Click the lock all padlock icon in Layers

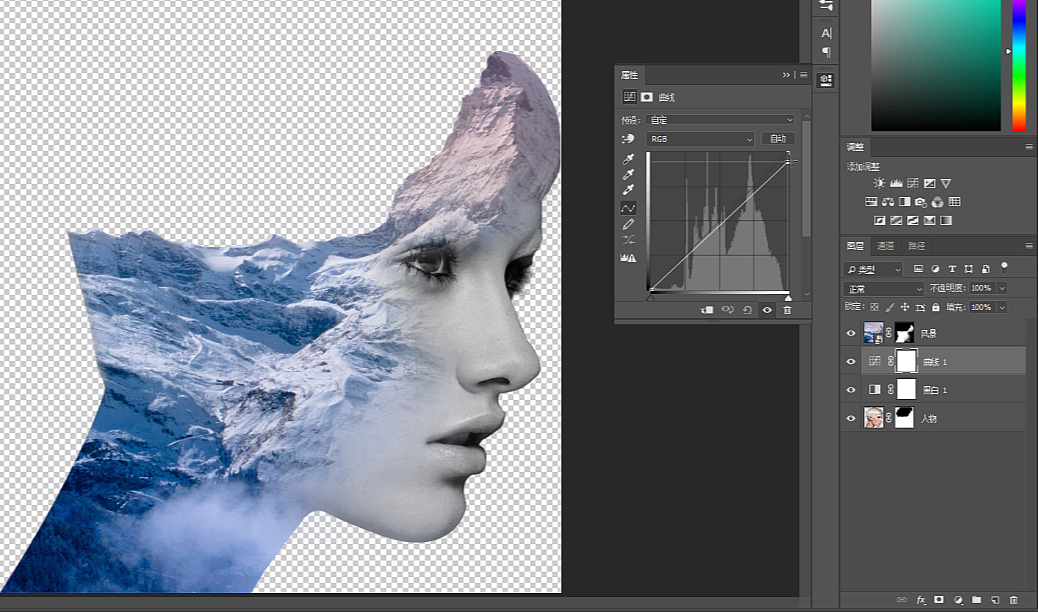click(x=935, y=307)
